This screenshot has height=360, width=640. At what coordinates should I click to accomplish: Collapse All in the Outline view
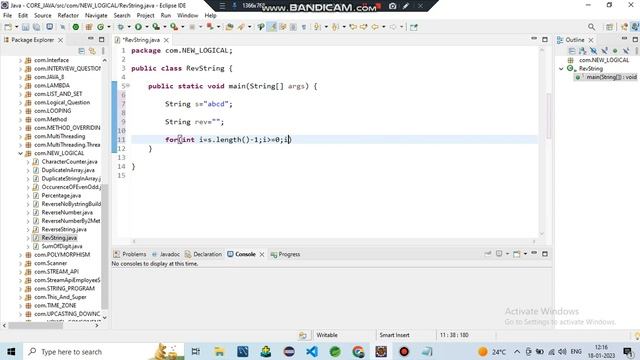point(571,51)
